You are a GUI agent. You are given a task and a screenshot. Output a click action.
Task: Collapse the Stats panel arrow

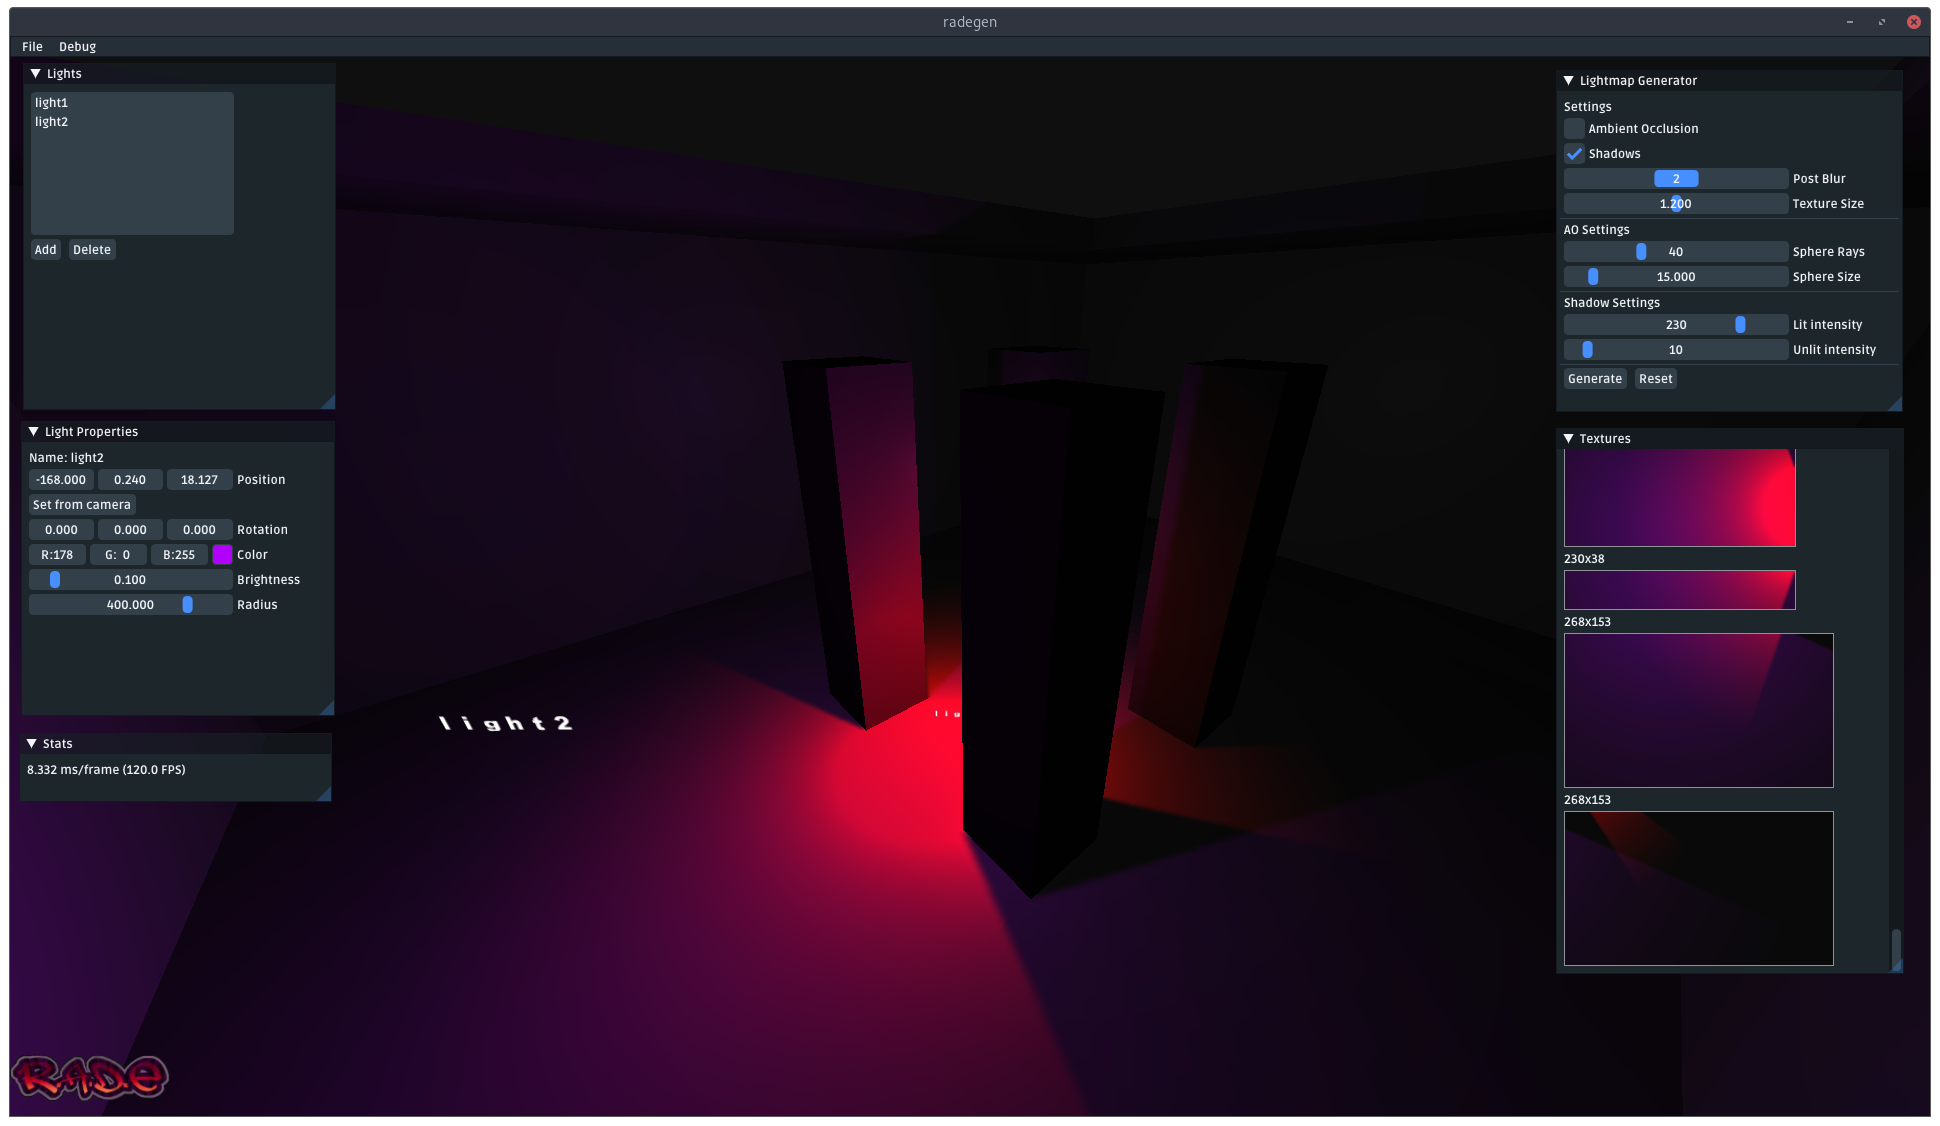32,744
